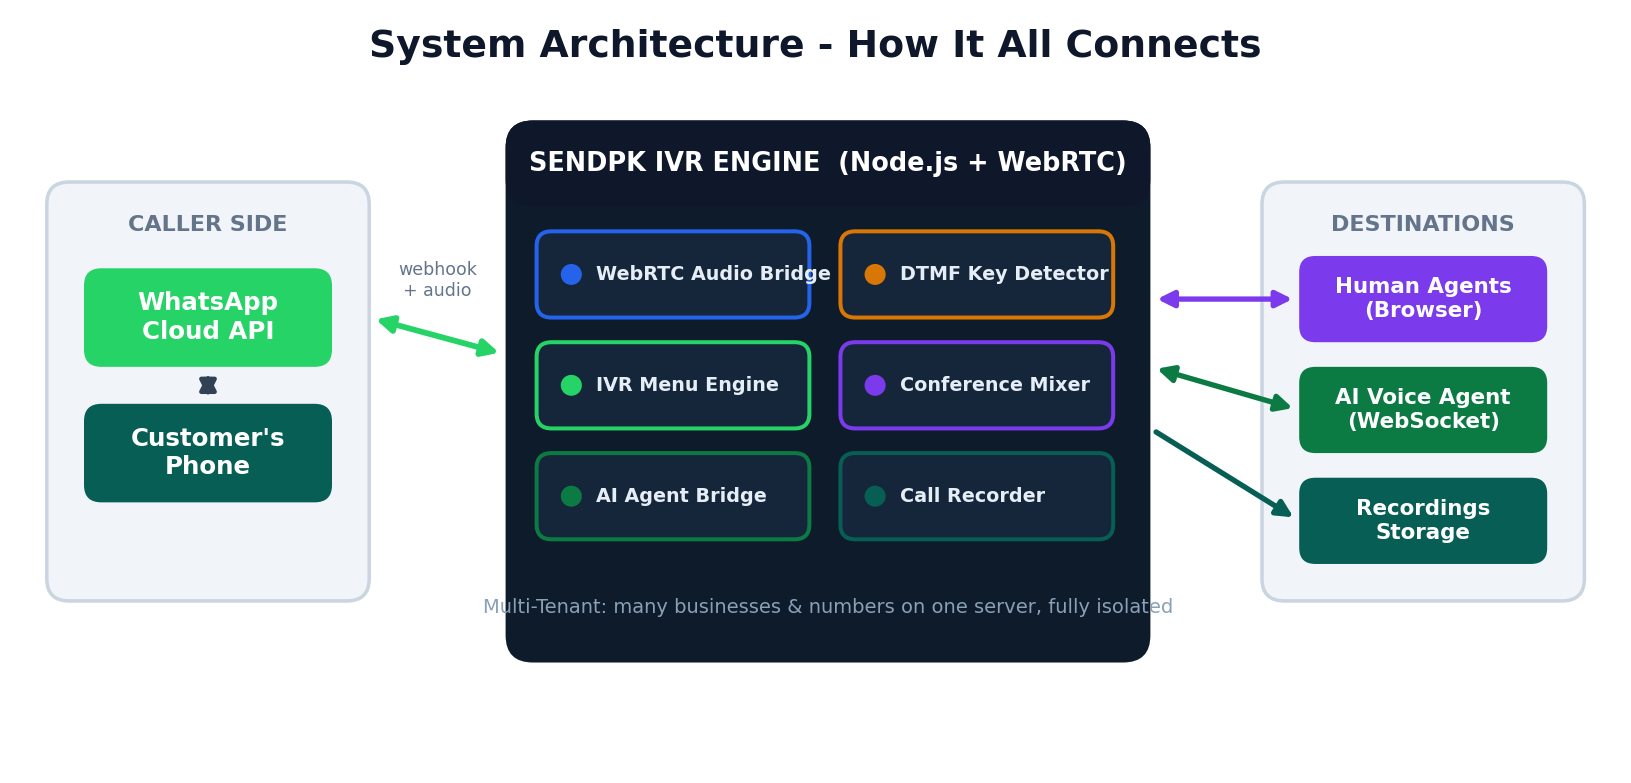Click the Multi-Tenant footnote text

click(x=828, y=607)
